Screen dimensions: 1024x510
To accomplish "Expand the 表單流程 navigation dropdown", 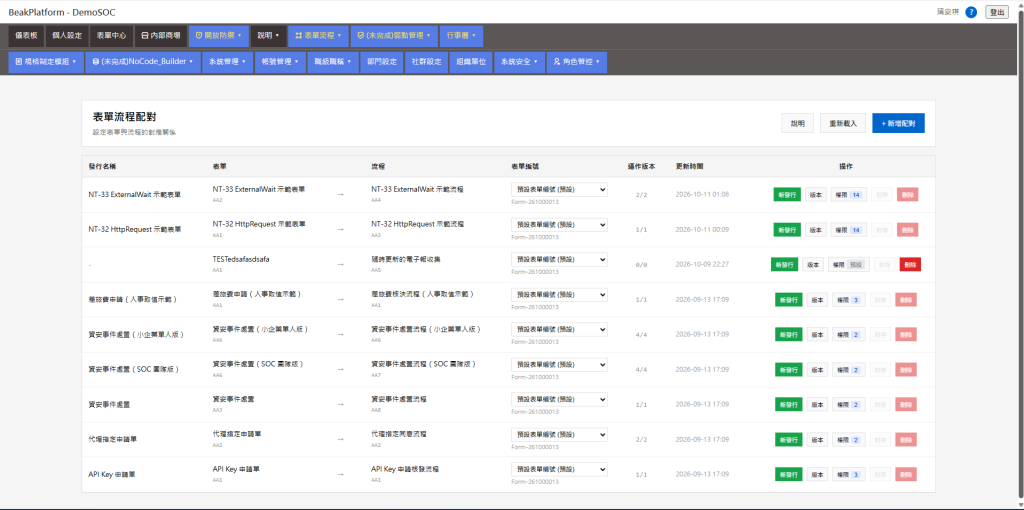I will click(318, 36).
